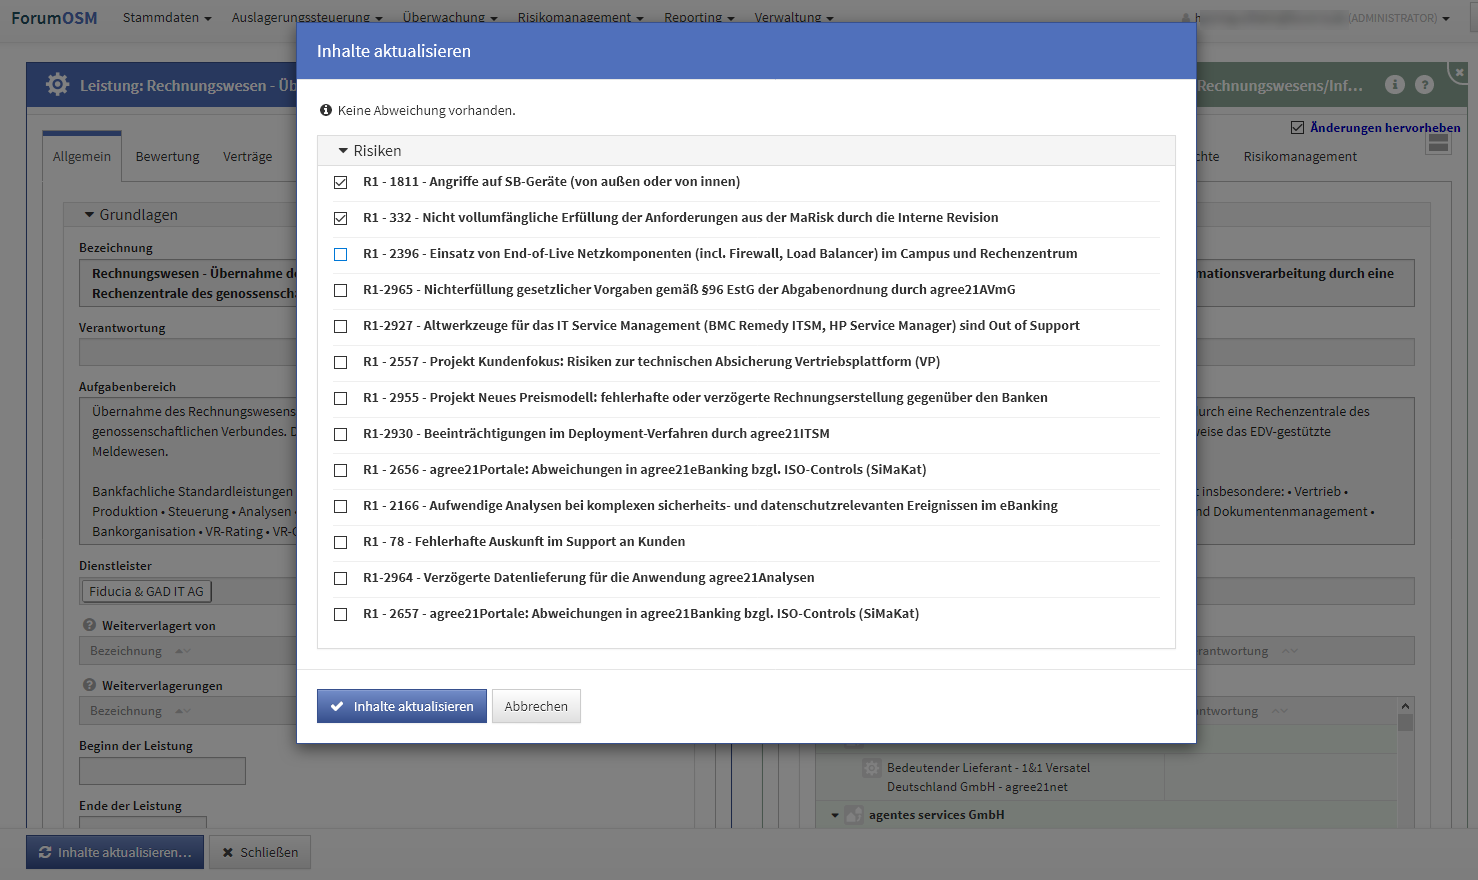Viewport: 1478px width, 880px height.
Task: Toggle the Änderungen hervorheben checkbox
Action: click(1297, 127)
